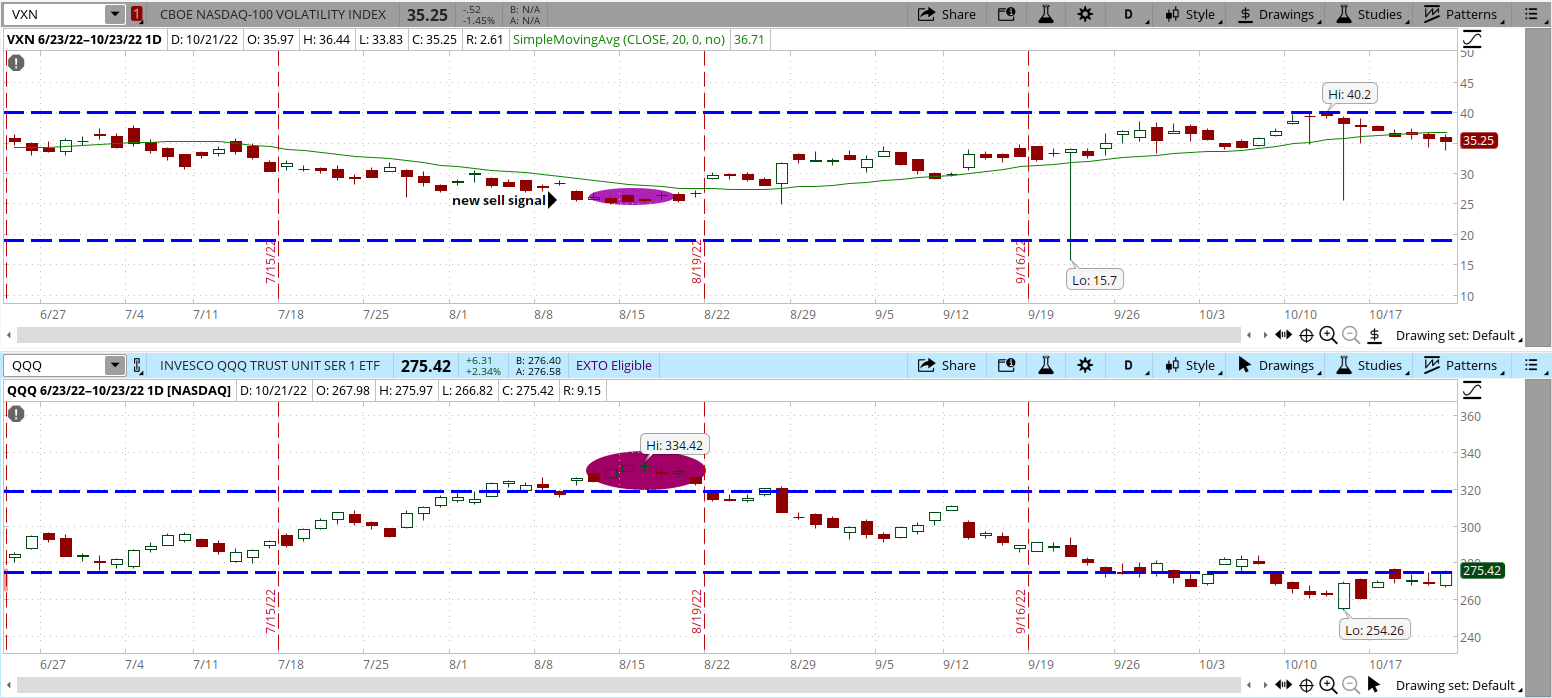Screen dimensions: 1552x698
Task: Click the crosshair pan icon under VXN chart
Action: tap(1306, 335)
